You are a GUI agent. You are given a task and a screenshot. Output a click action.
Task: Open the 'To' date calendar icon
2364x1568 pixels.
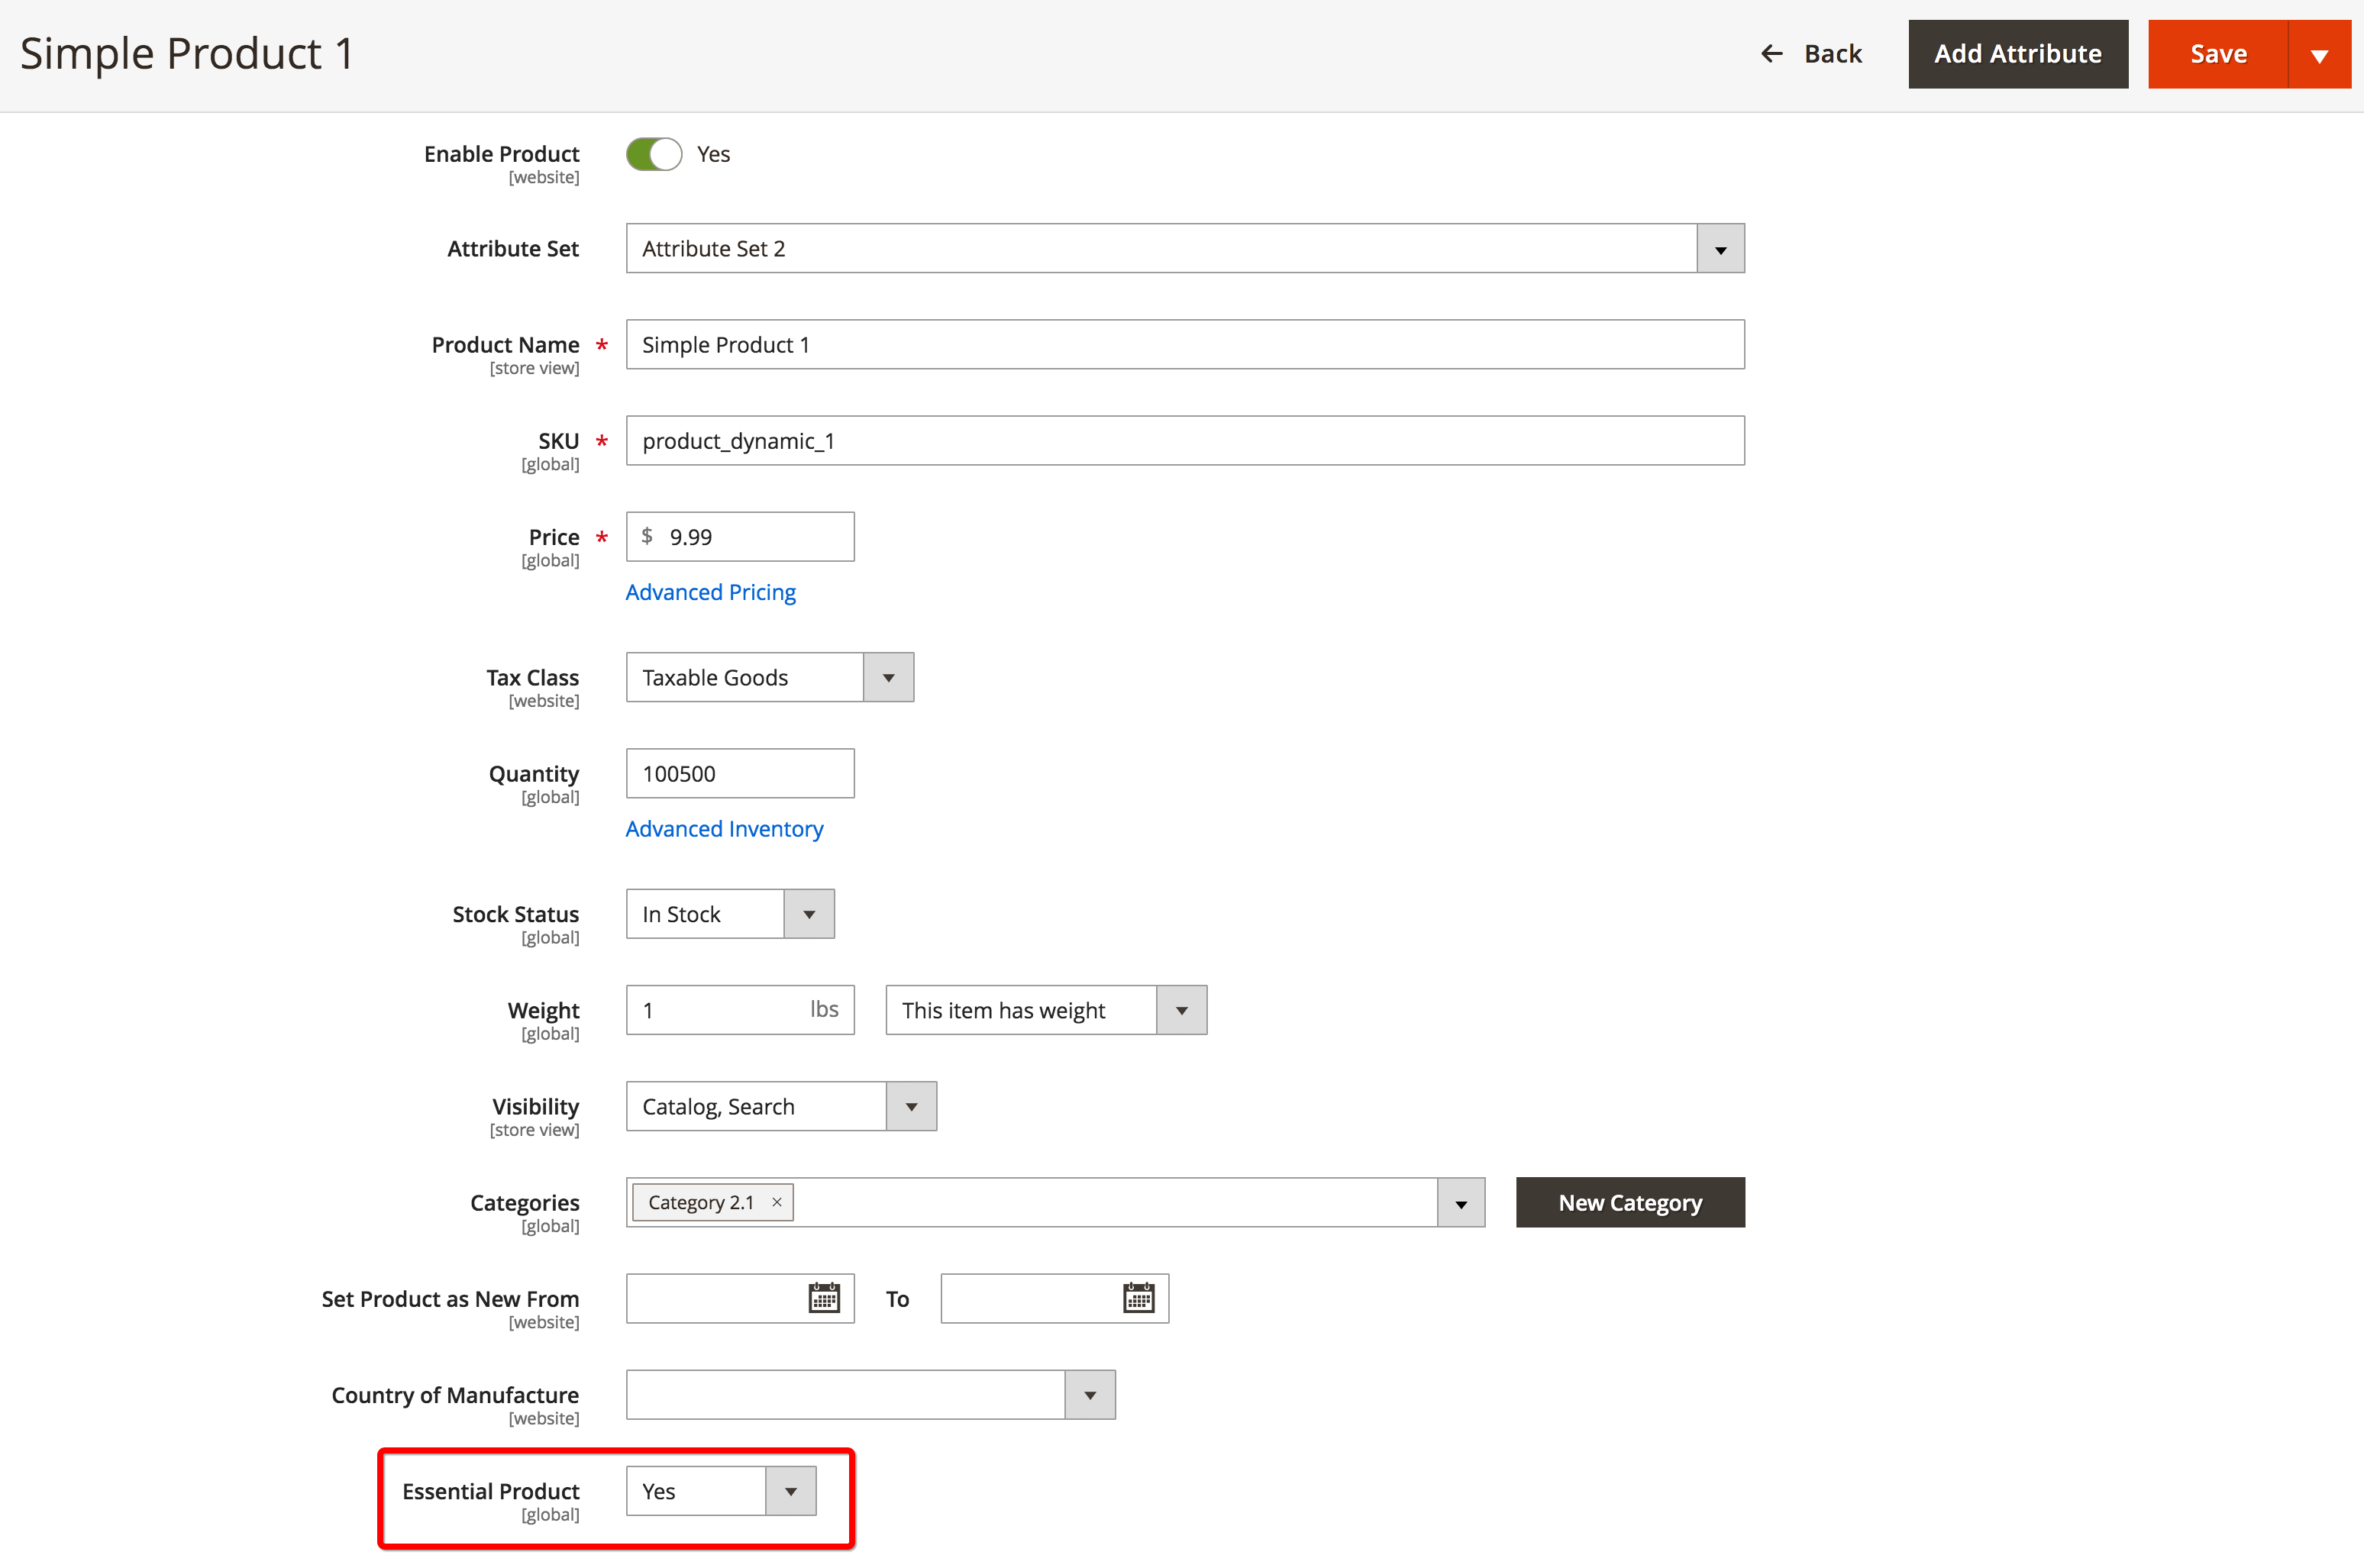pyautogui.click(x=1138, y=1298)
